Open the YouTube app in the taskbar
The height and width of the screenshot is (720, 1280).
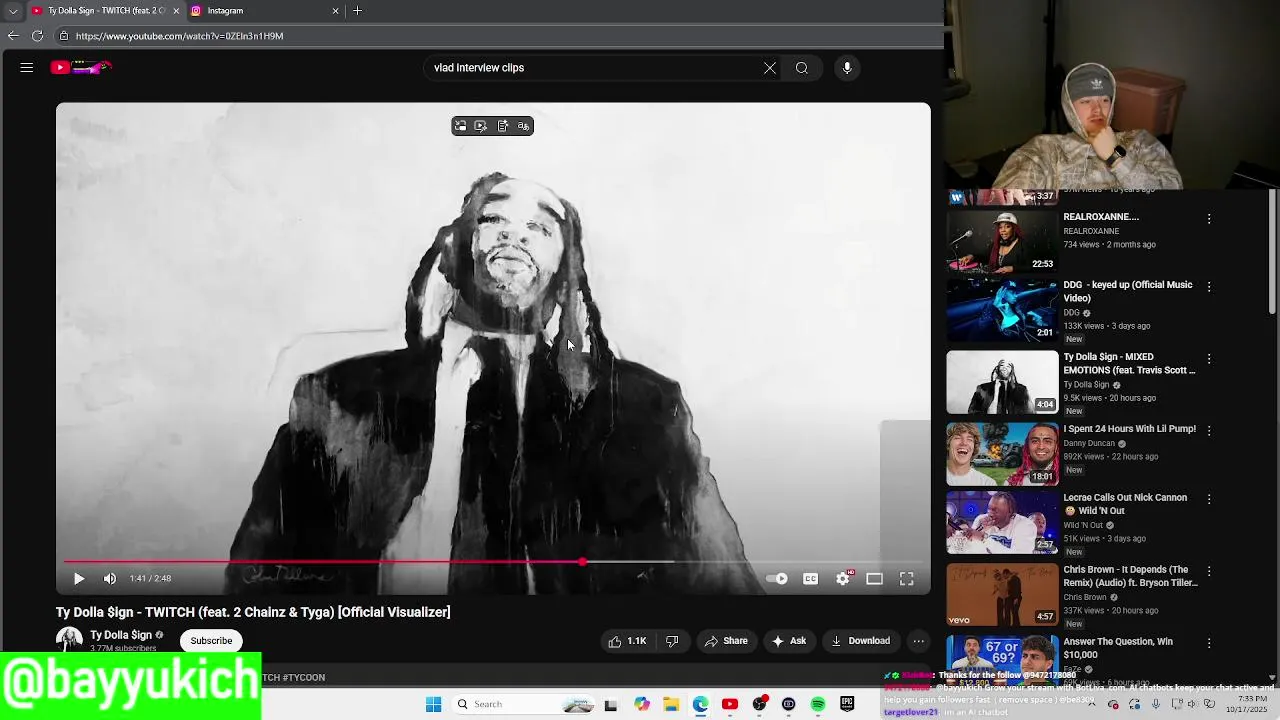click(730, 704)
